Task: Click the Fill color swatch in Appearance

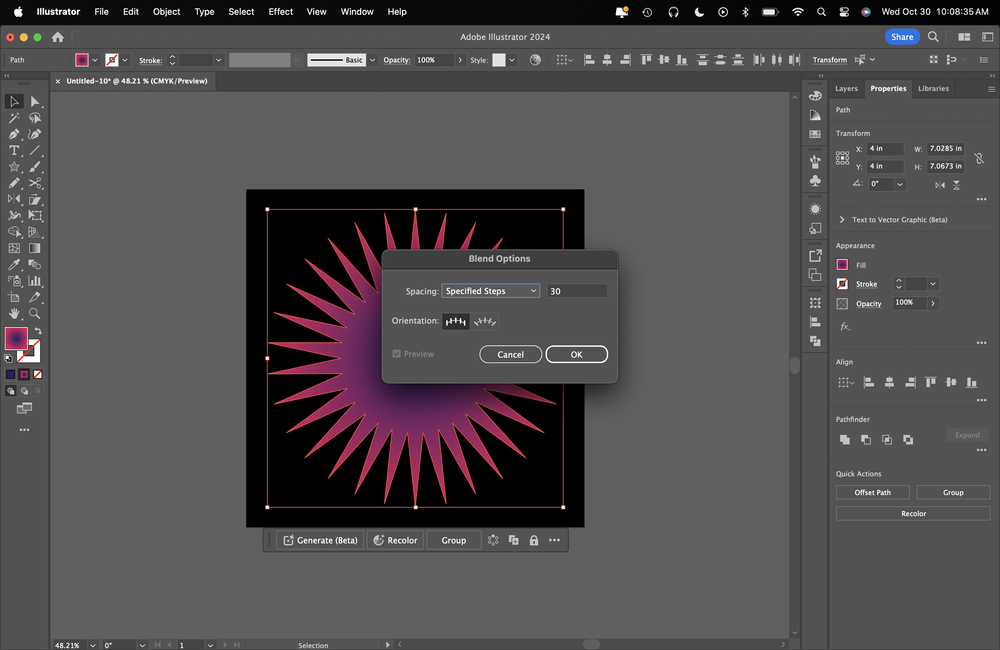Action: [x=842, y=265]
